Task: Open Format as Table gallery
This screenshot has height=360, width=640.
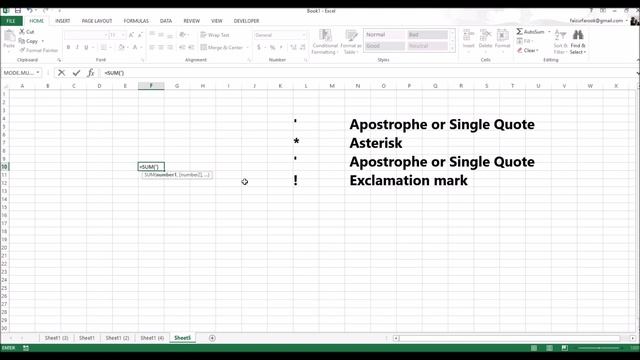Action: pos(351,42)
